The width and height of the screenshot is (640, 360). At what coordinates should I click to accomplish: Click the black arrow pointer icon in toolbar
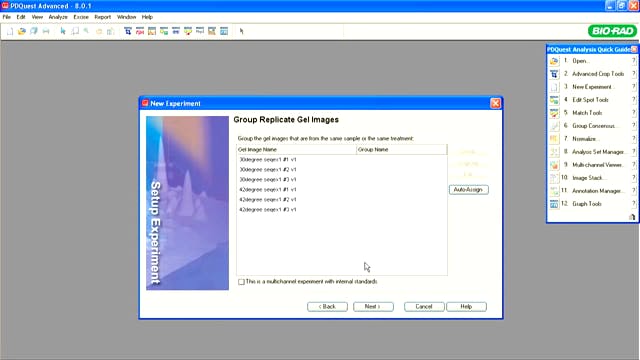(242, 31)
